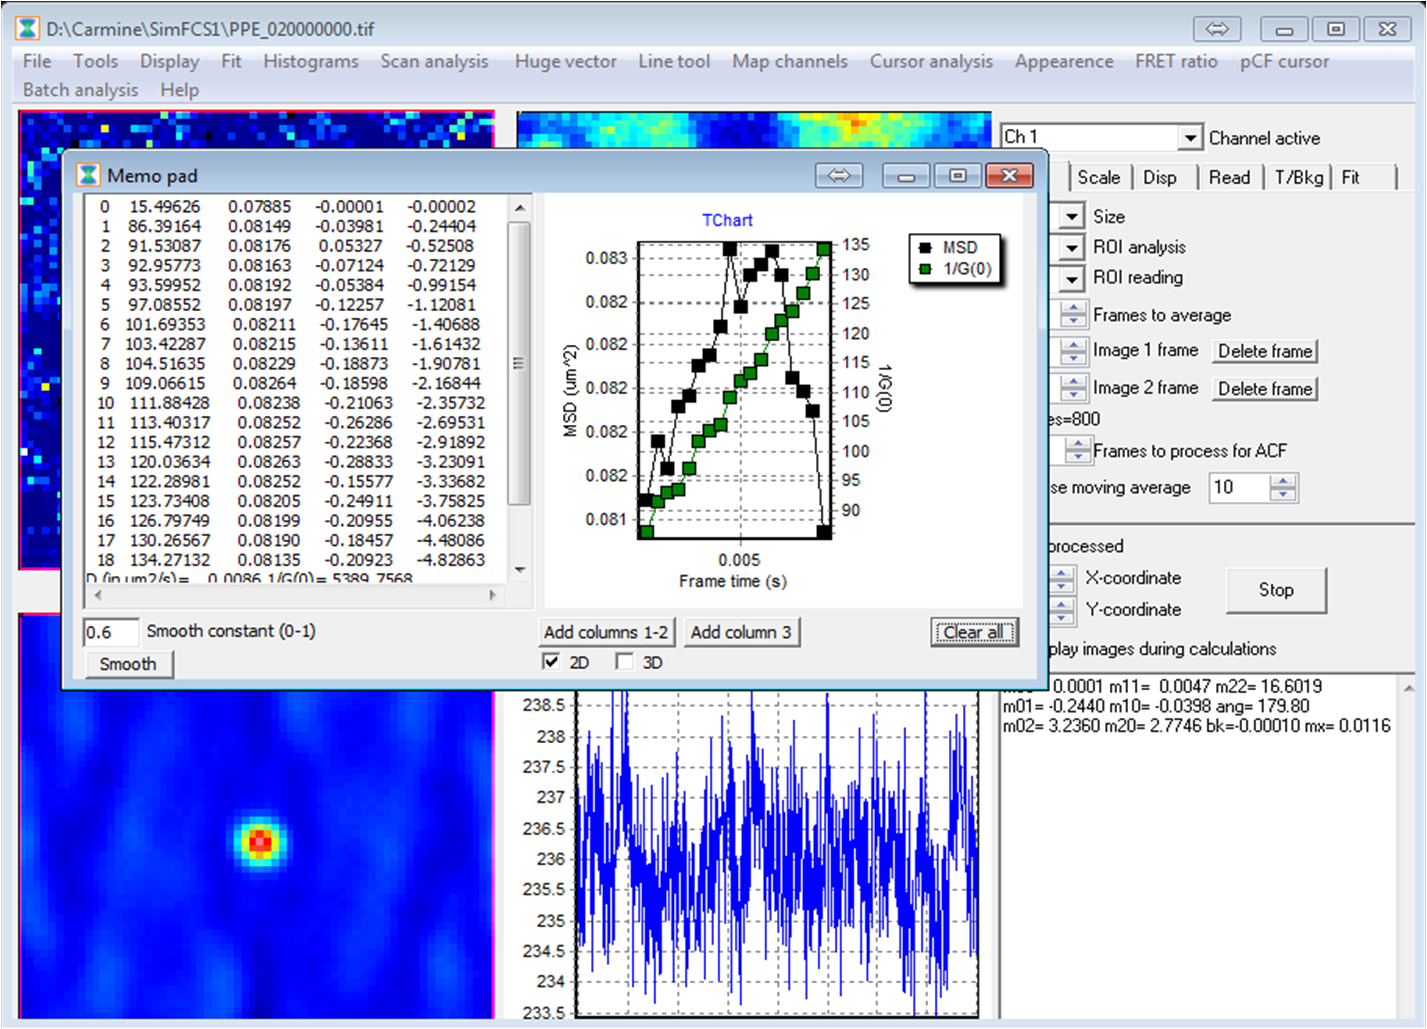Viewport: 1427px width, 1029px height.
Task: Click the Memo pad hourglass title icon
Action: click(x=89, y=176)
